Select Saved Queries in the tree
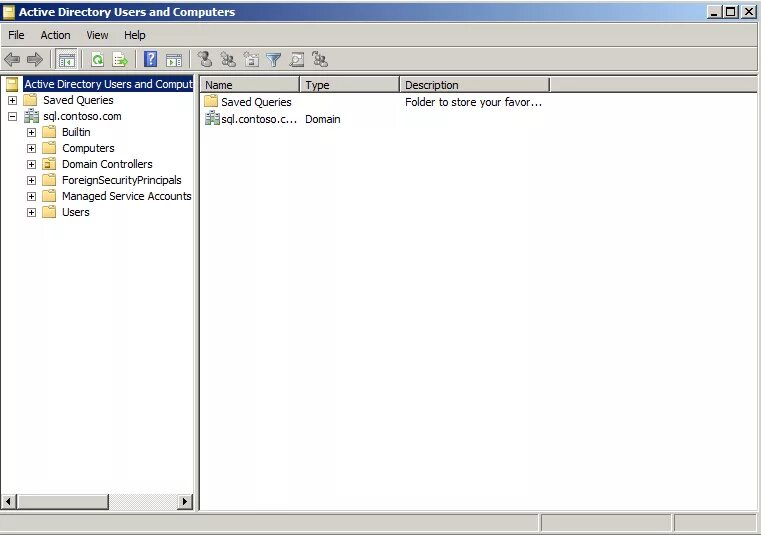The height and width of the screenshot is (535, 761). point(78,100)
